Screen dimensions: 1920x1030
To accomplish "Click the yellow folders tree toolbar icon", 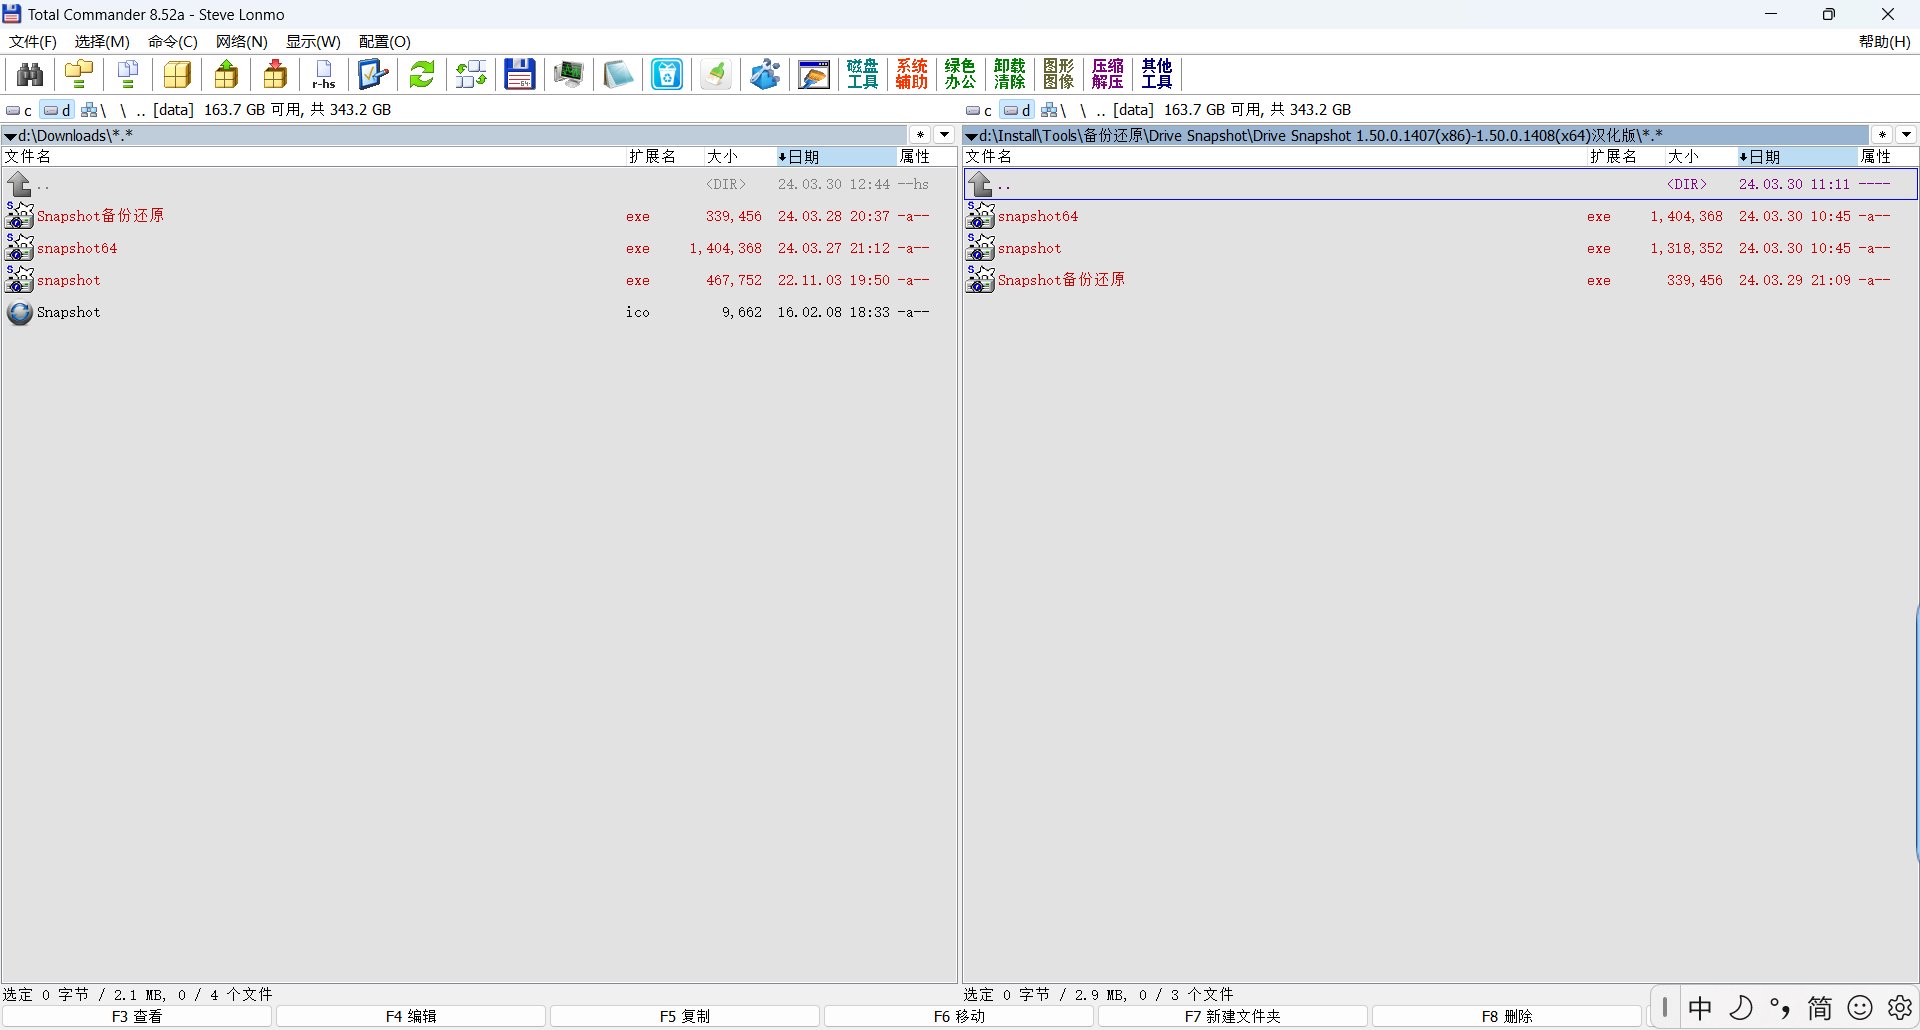I will [x=79, y=75].
